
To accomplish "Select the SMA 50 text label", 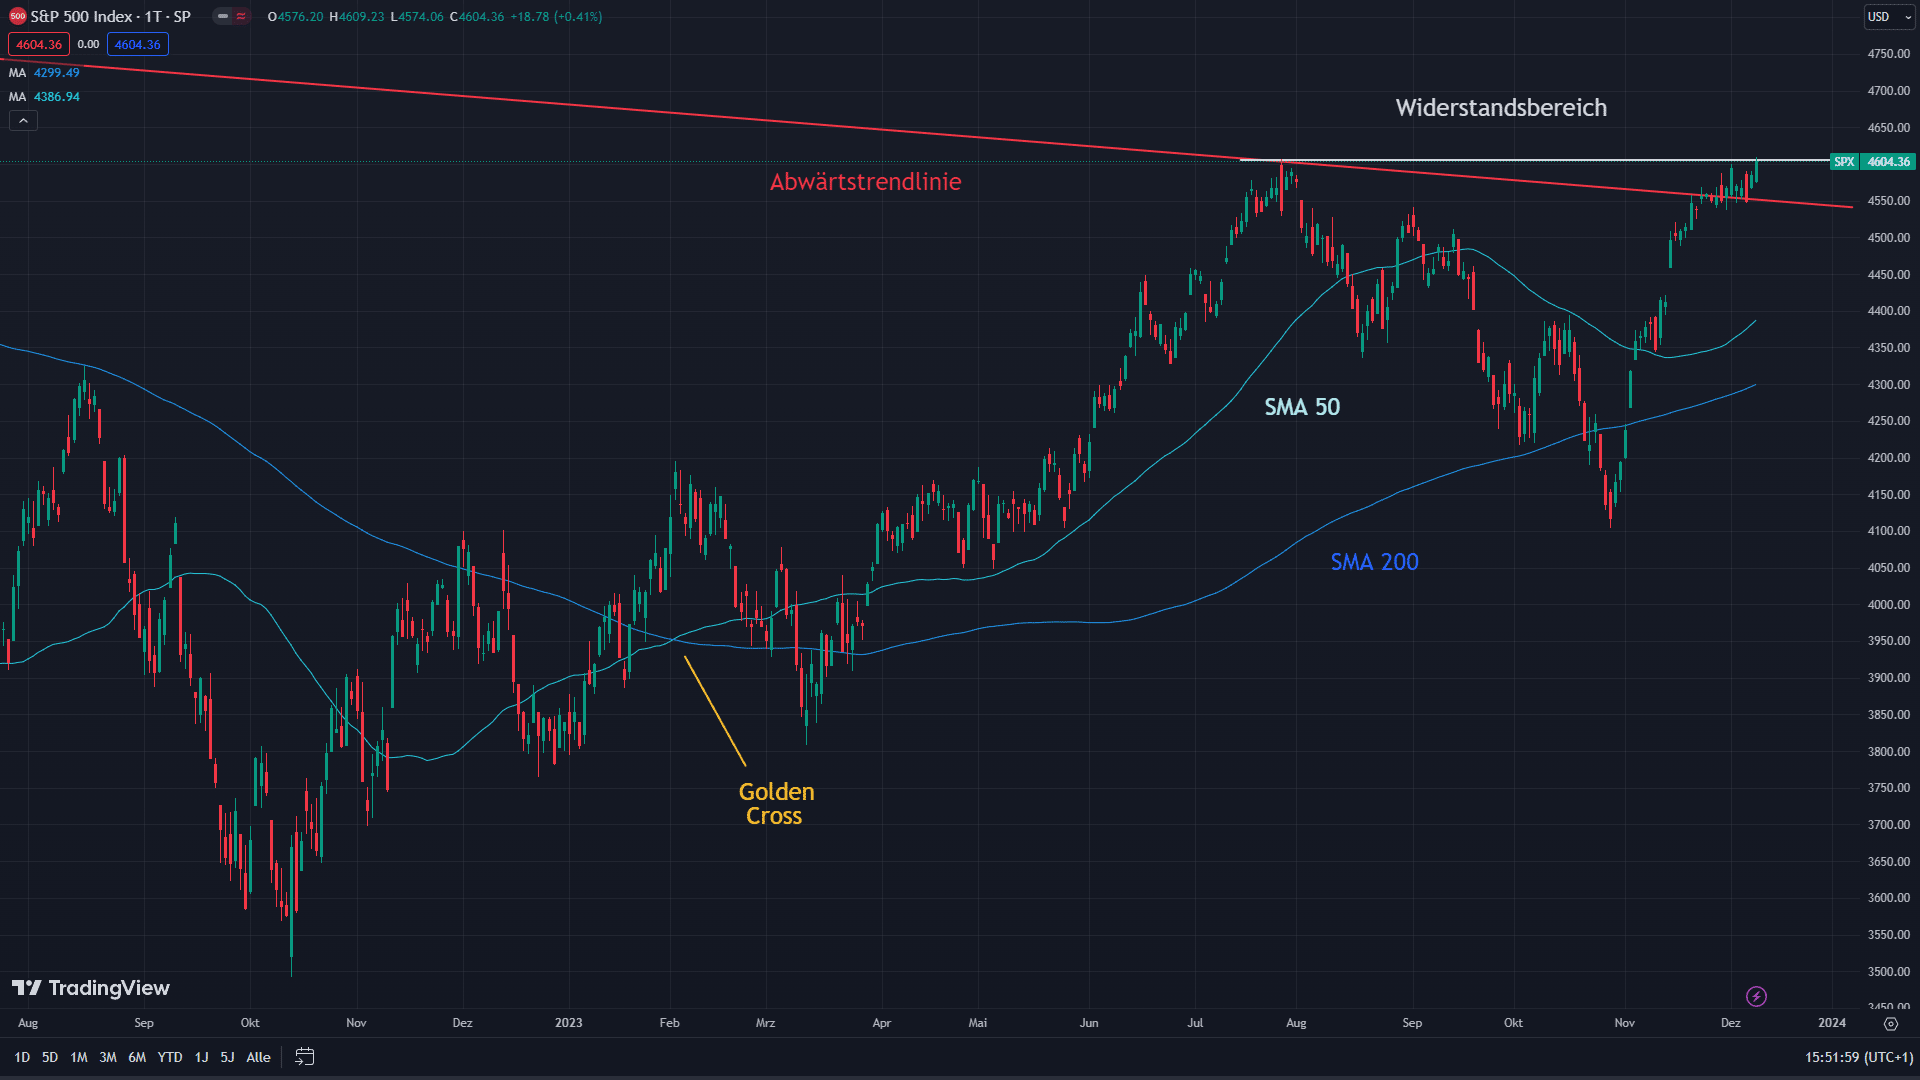I will click(1302, 407).
